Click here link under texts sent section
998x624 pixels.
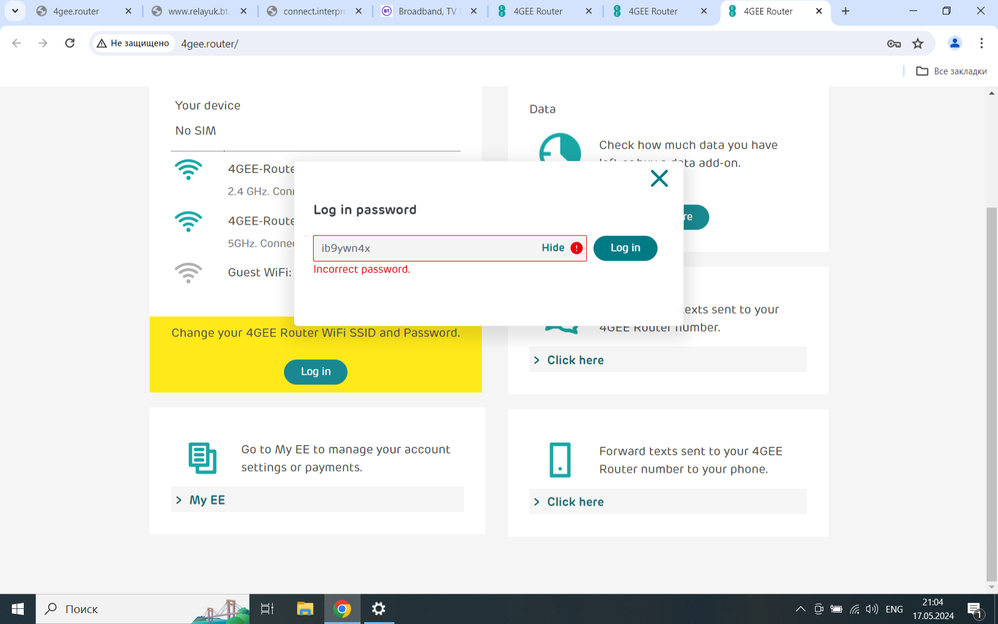(x=668, y=360)
